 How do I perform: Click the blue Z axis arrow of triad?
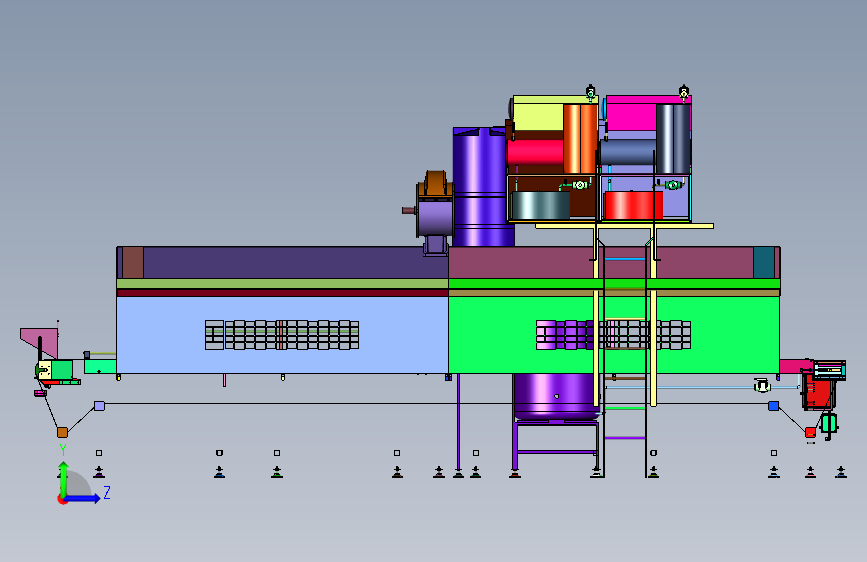tap(83, 498)
